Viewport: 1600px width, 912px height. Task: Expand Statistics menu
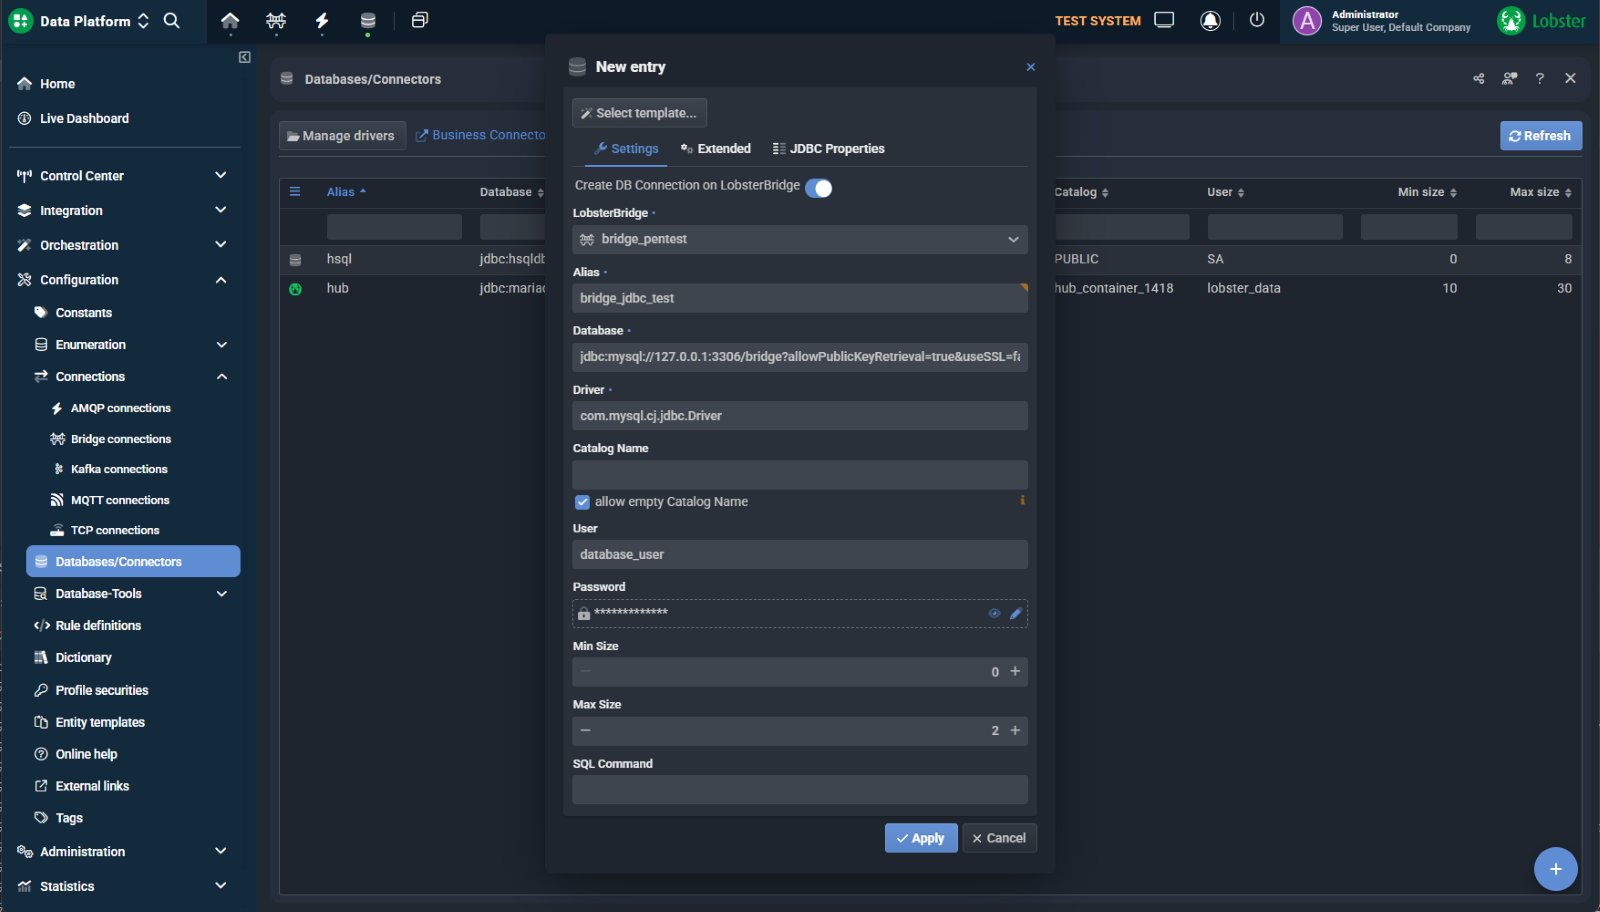122,887
